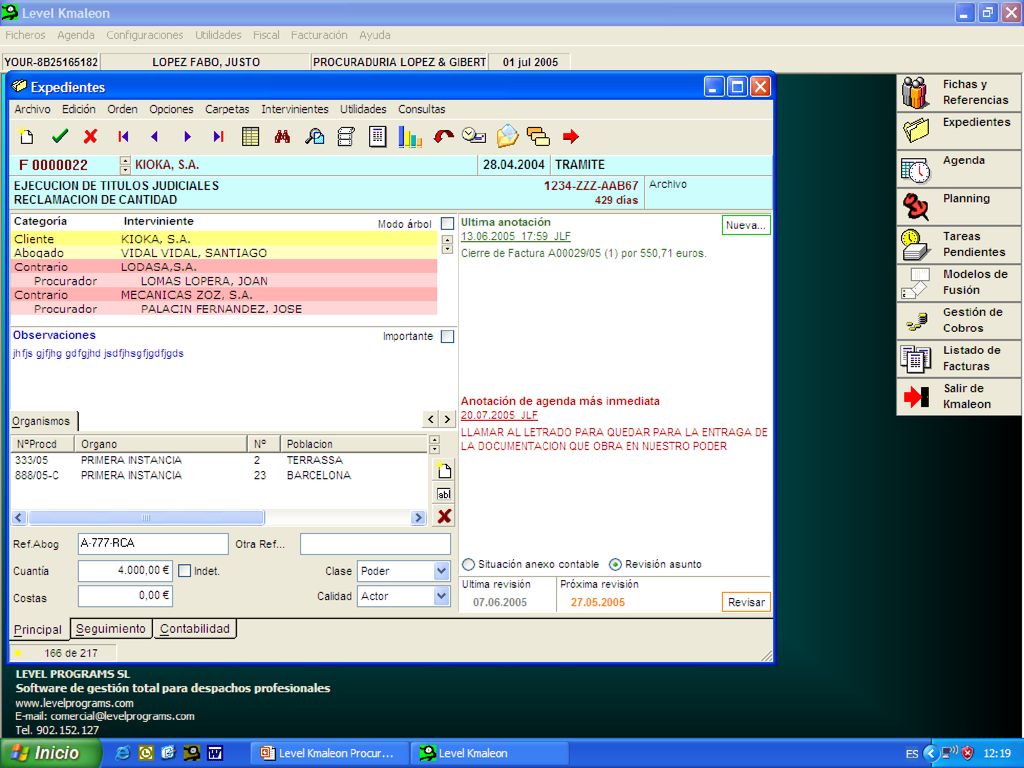Delete organismo with red X icon

444,517
